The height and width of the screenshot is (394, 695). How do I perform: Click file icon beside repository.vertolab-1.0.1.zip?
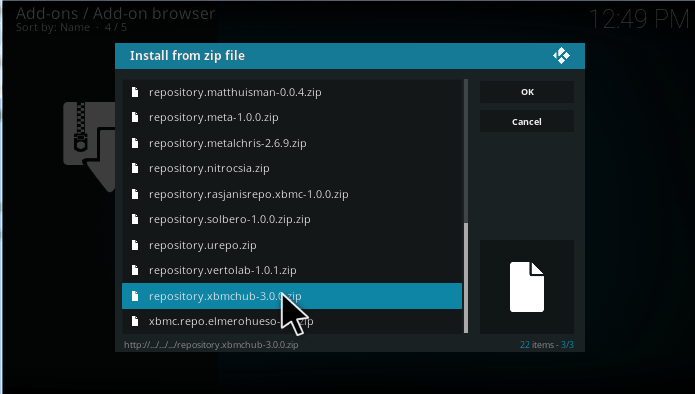click(135, 270)
